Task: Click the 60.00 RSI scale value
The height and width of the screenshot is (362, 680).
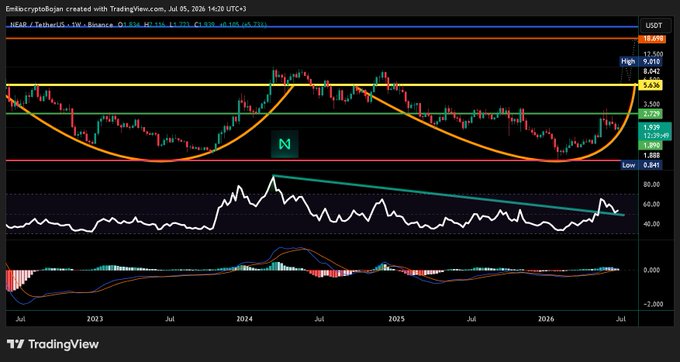Action: pos(652,204)
